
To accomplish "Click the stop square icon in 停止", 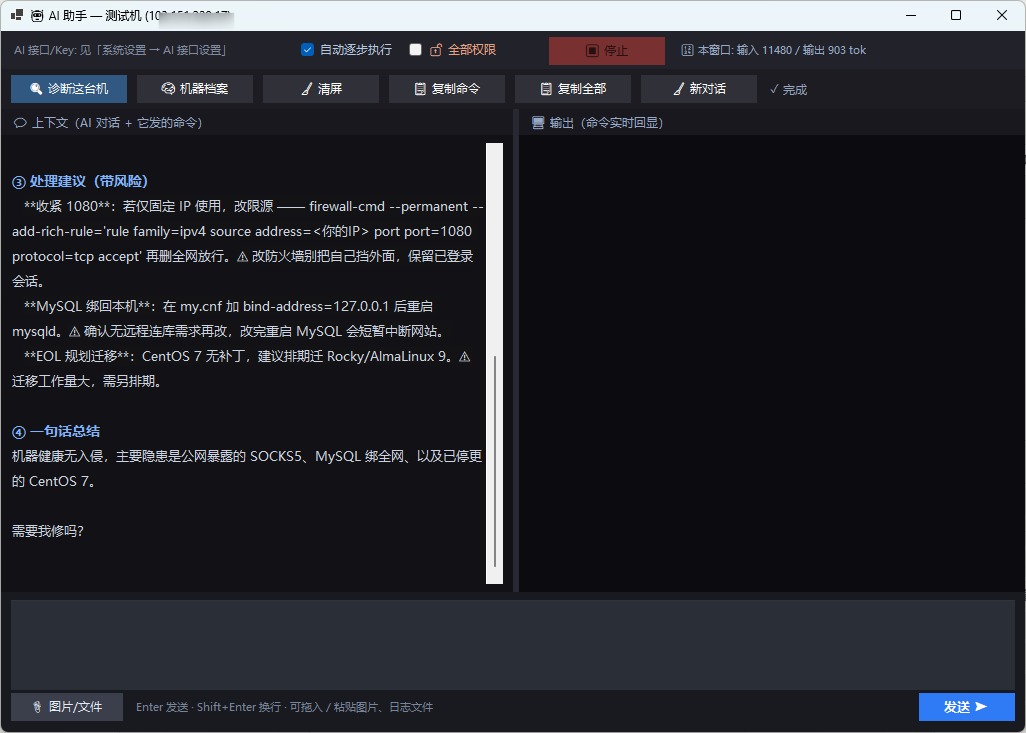I will [592, 50].
